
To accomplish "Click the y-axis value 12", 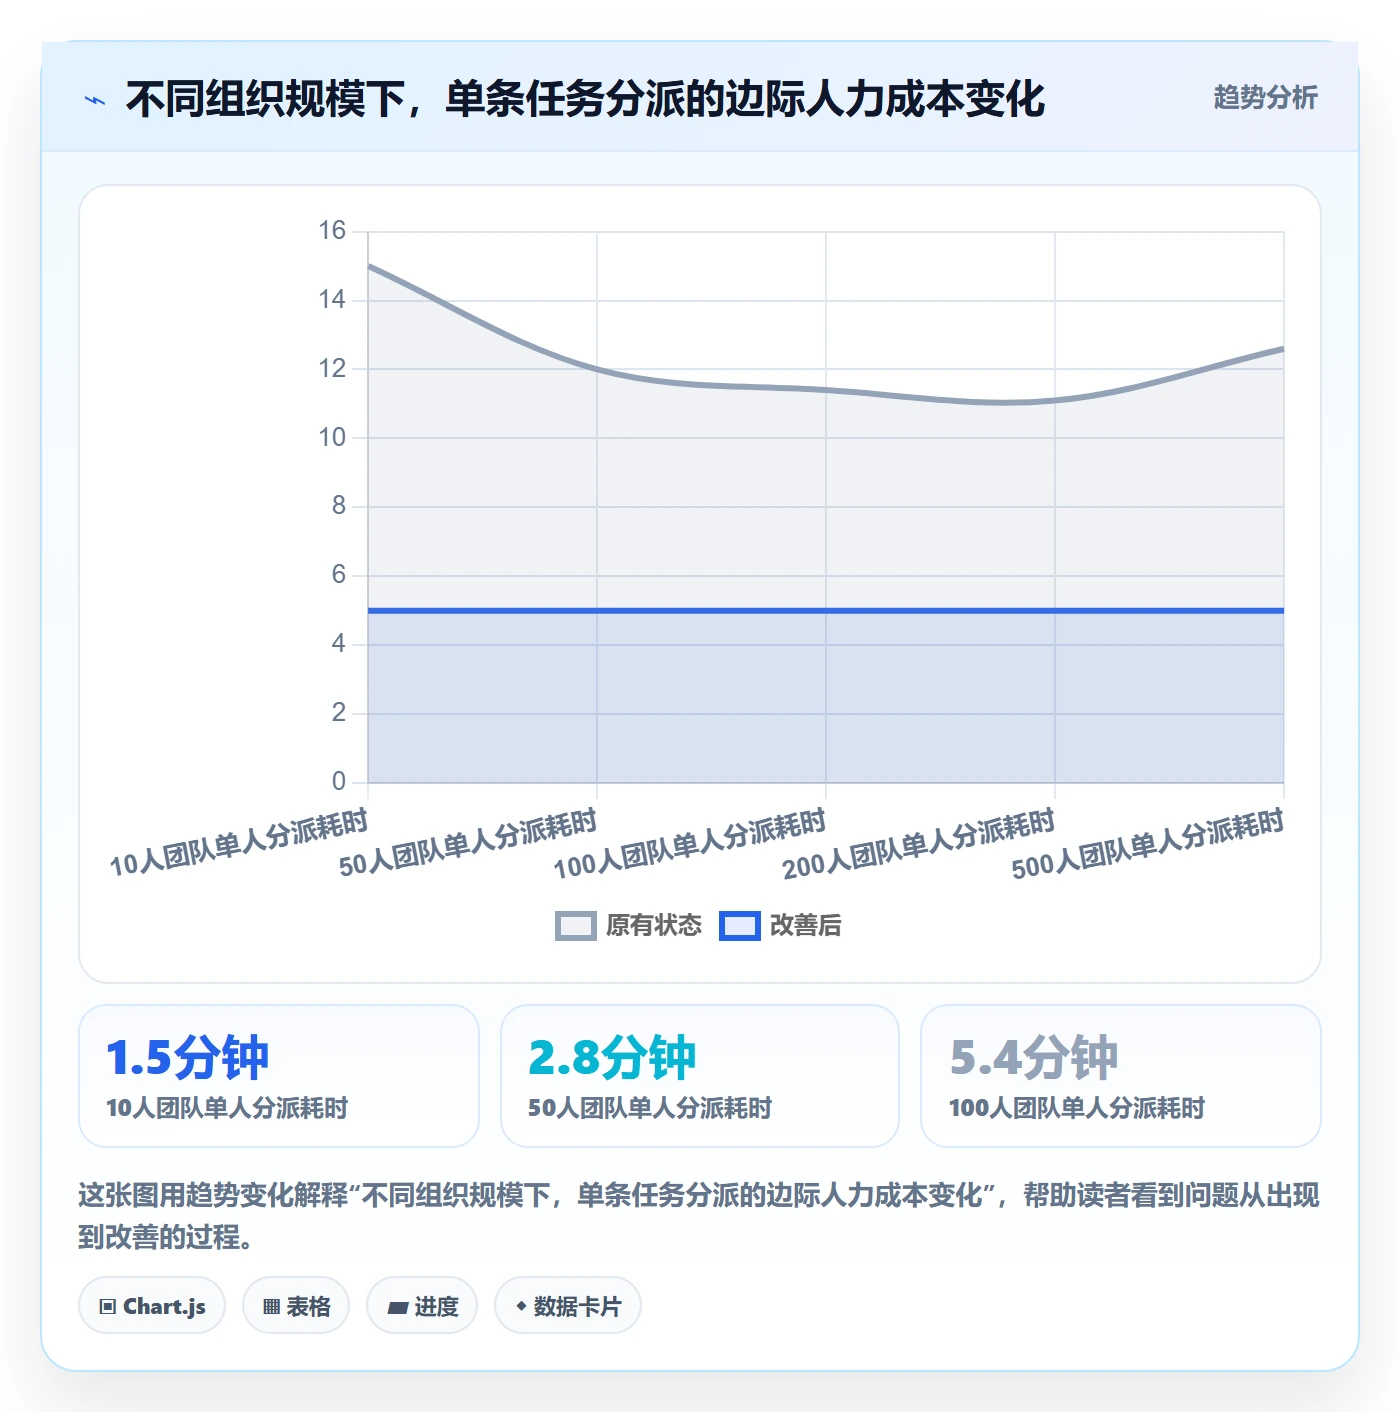I will click(332, 369).
